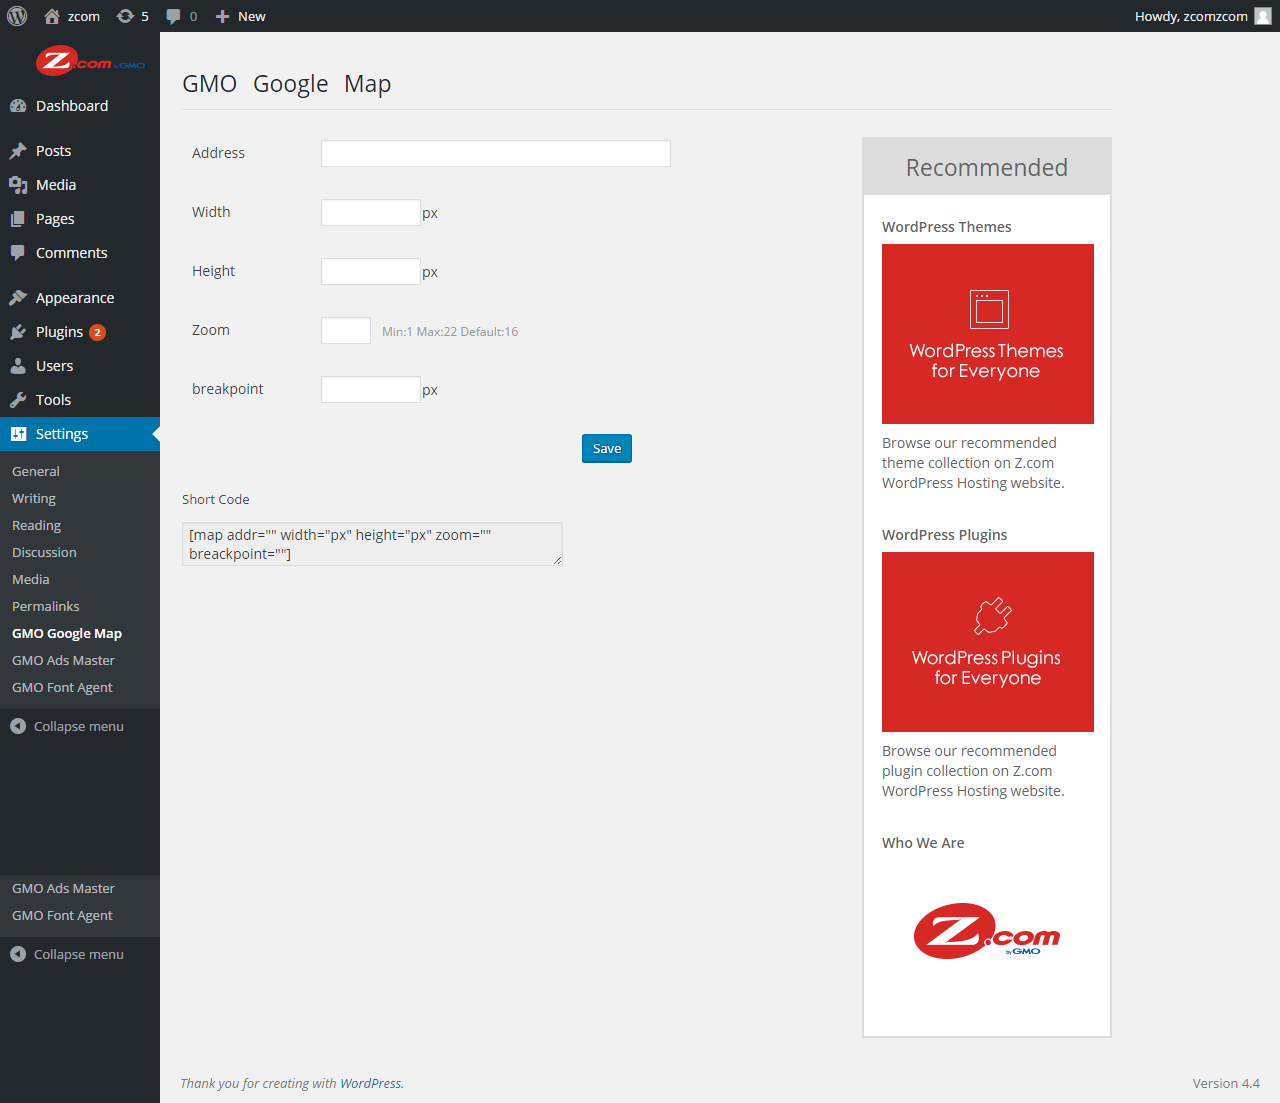Click the 'WordPress Themes' heading text
Image resolution: width=1280 pixels, height=1103 pixels.
(947, 227)
